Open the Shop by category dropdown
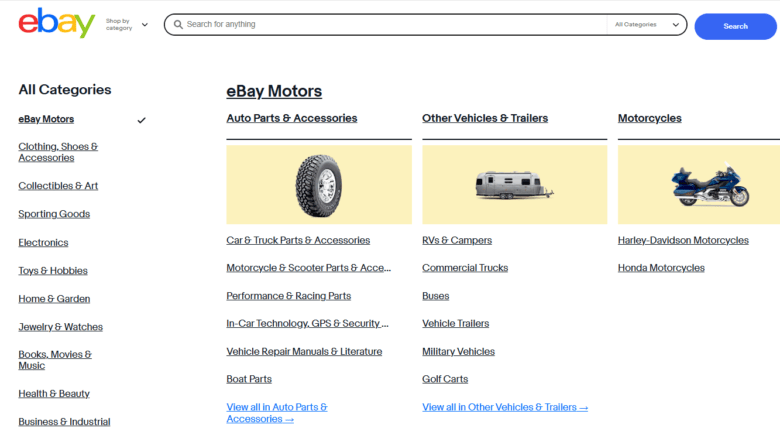This screenshot has height=428, width=780. pyautogui.click(x=126, y=24)
